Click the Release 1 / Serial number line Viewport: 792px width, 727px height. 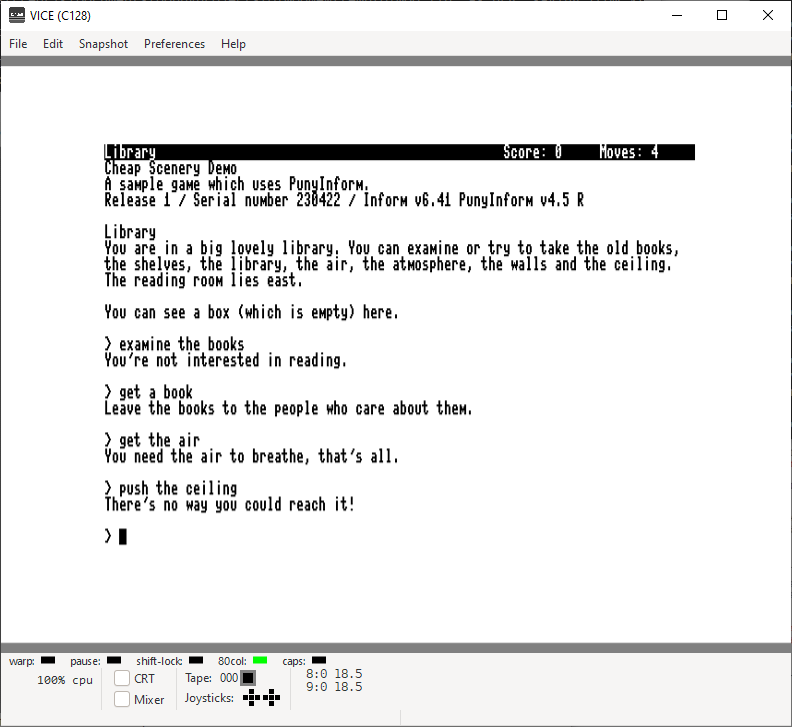pos(344,200)
